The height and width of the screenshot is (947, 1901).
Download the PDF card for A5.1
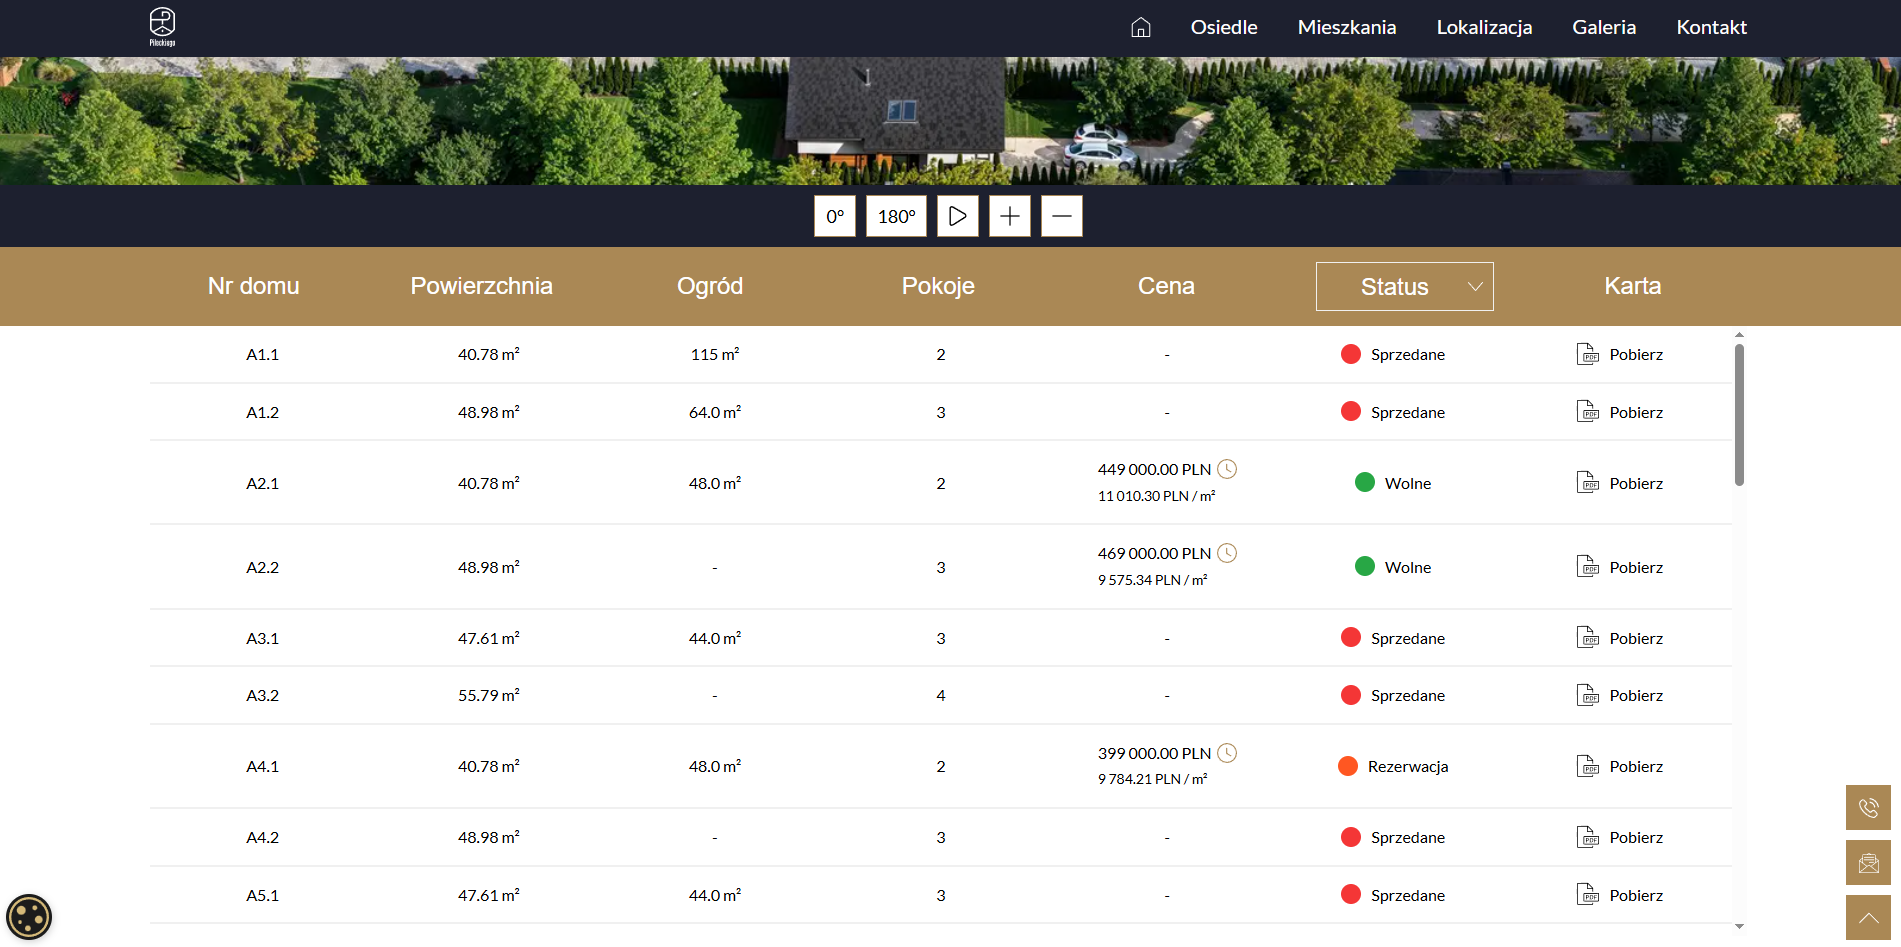(x=1588, y=895)
